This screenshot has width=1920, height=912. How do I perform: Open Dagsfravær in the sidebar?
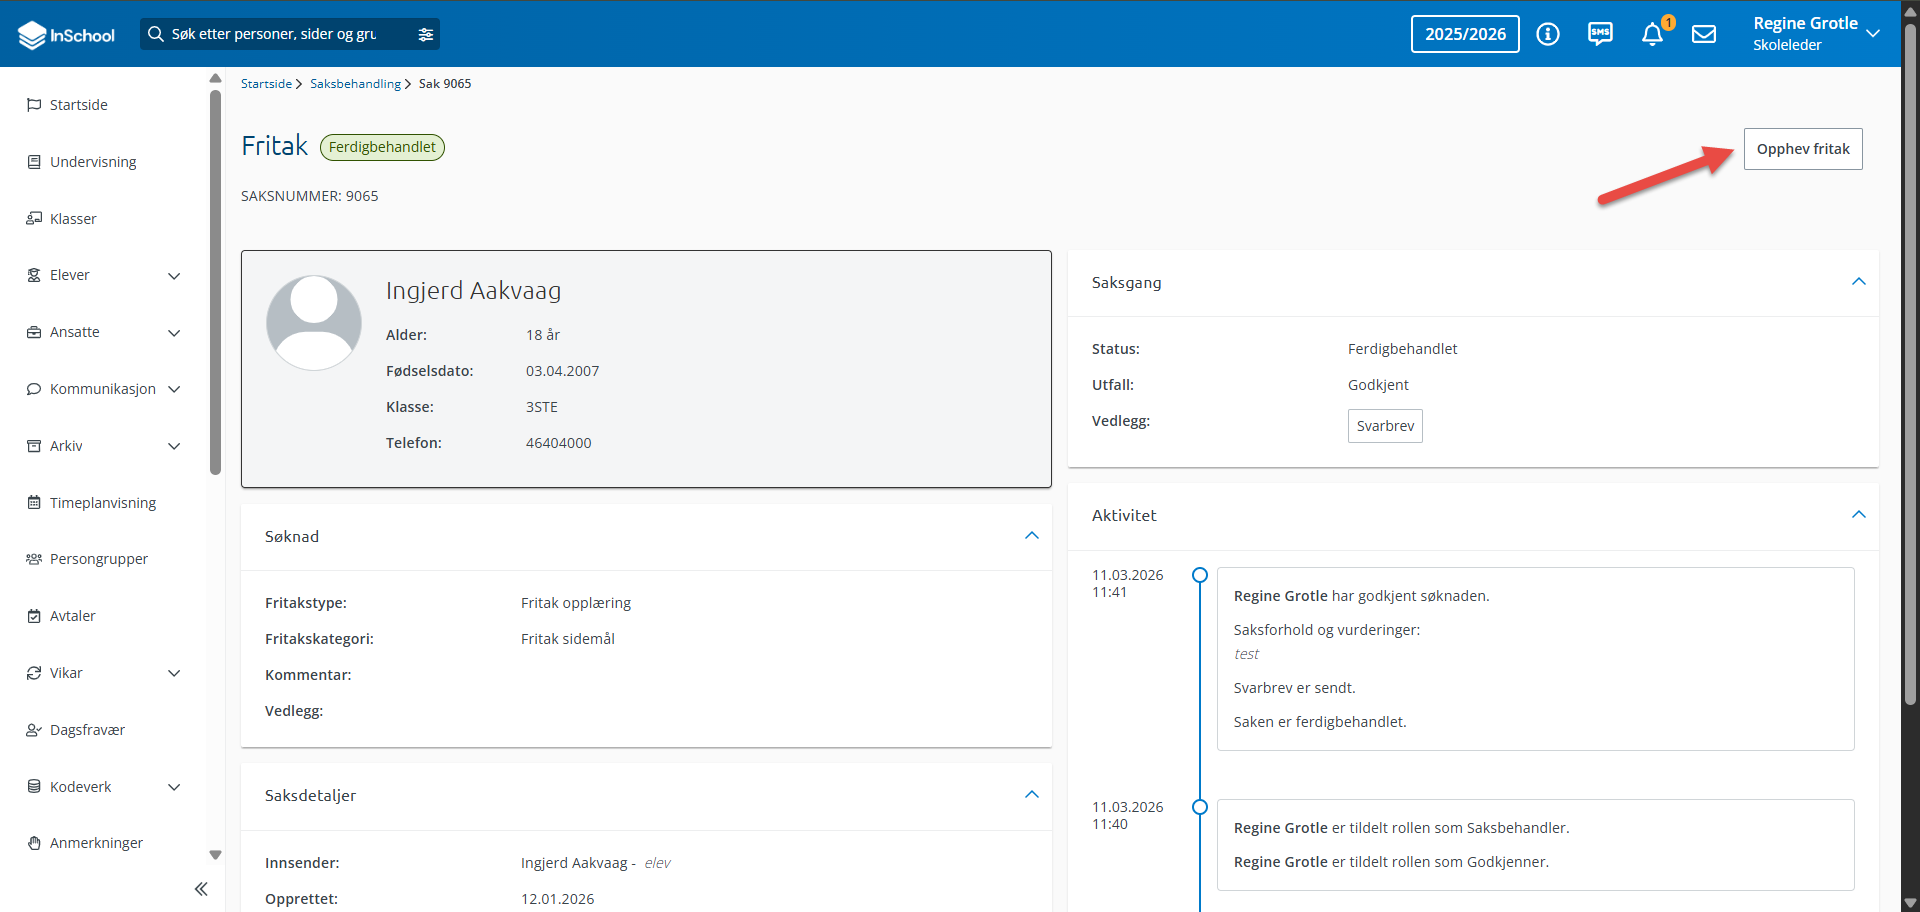click(87, 730)
